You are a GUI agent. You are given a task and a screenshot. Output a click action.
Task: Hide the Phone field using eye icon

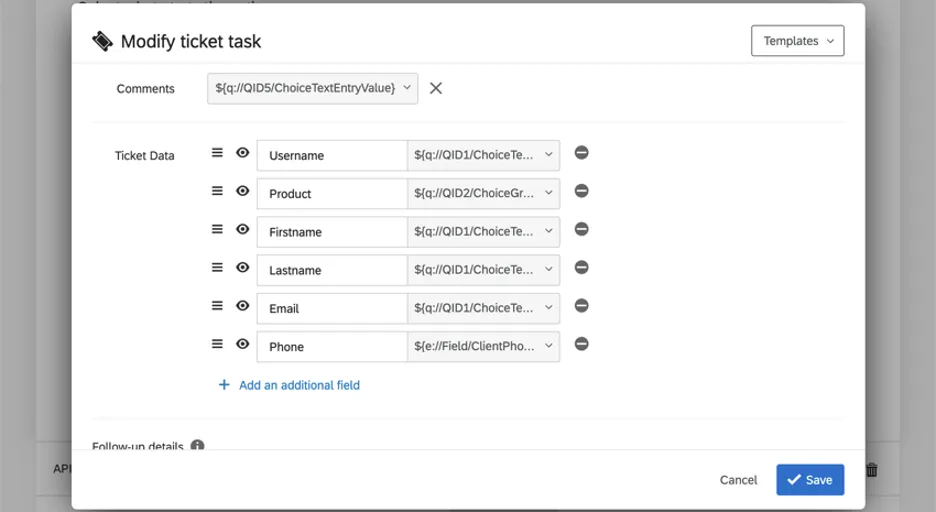click(242, 344)
